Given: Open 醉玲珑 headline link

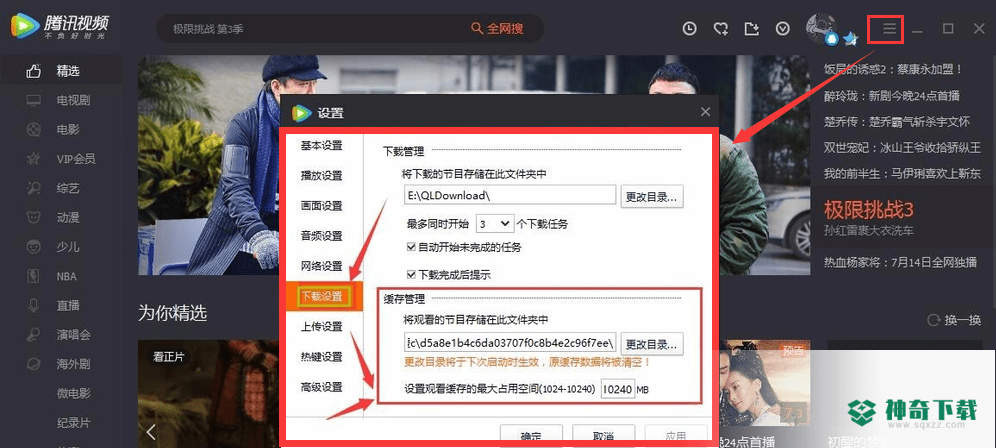Looking at the screenshot, I should pos(891,96).
